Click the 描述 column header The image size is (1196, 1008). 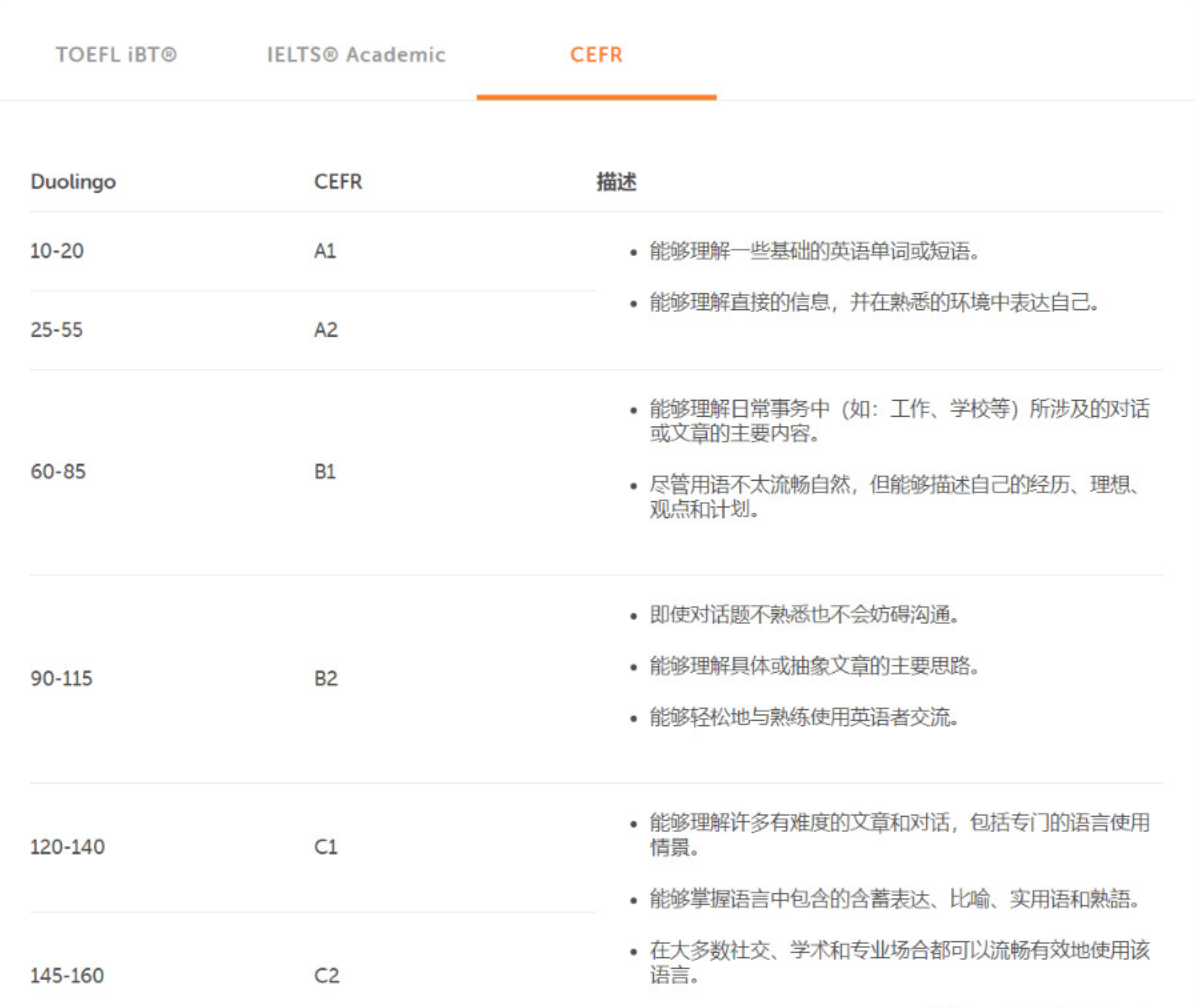[616, 183]
